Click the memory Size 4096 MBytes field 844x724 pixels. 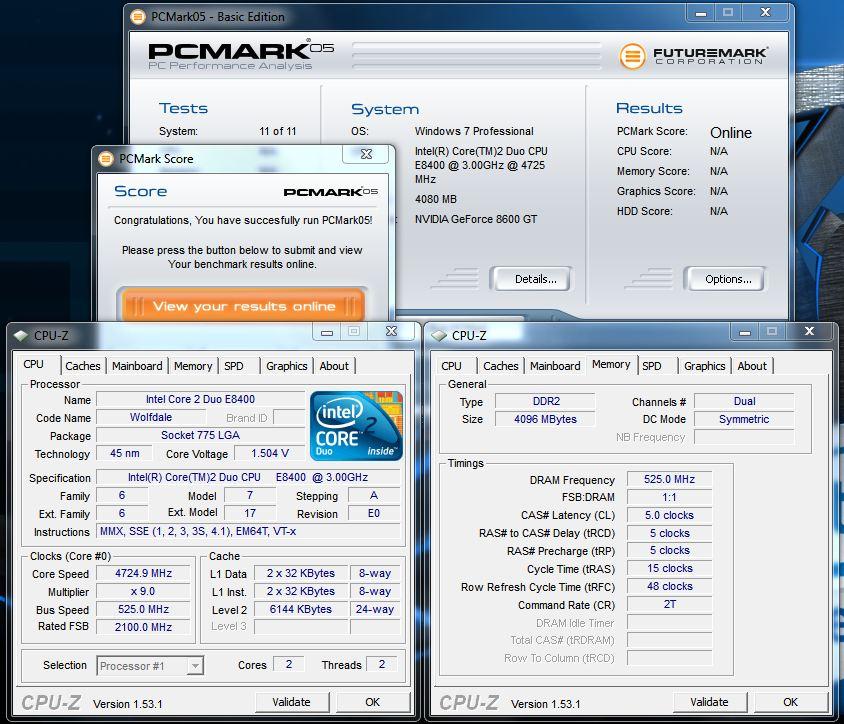pos(545,419)
